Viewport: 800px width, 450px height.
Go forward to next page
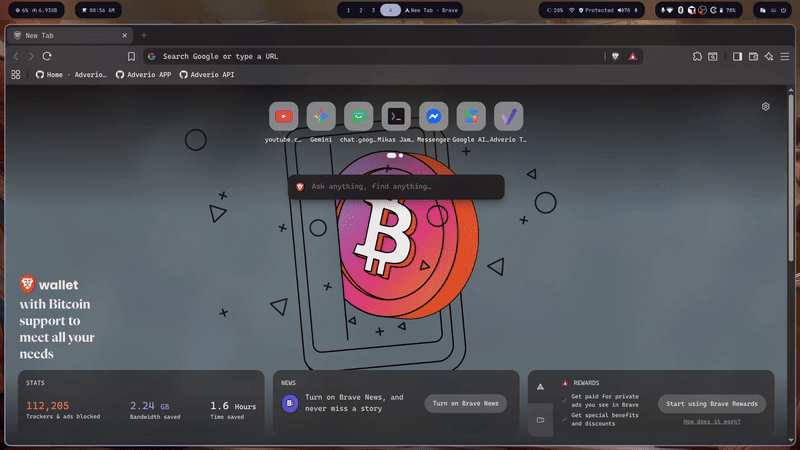click(x=31, y=56)
